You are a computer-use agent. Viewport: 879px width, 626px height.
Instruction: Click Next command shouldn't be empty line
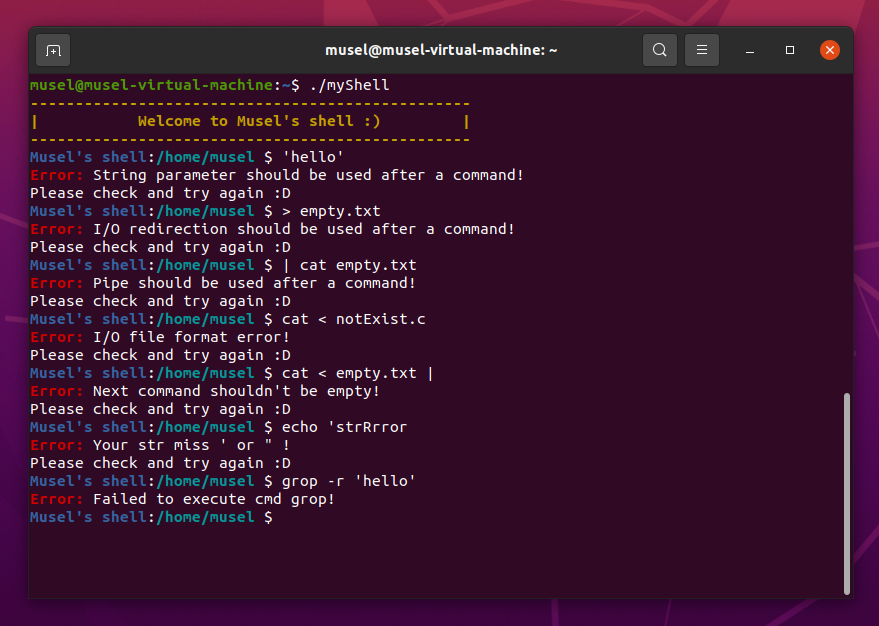pyautogui.click(x=205, y=391)
